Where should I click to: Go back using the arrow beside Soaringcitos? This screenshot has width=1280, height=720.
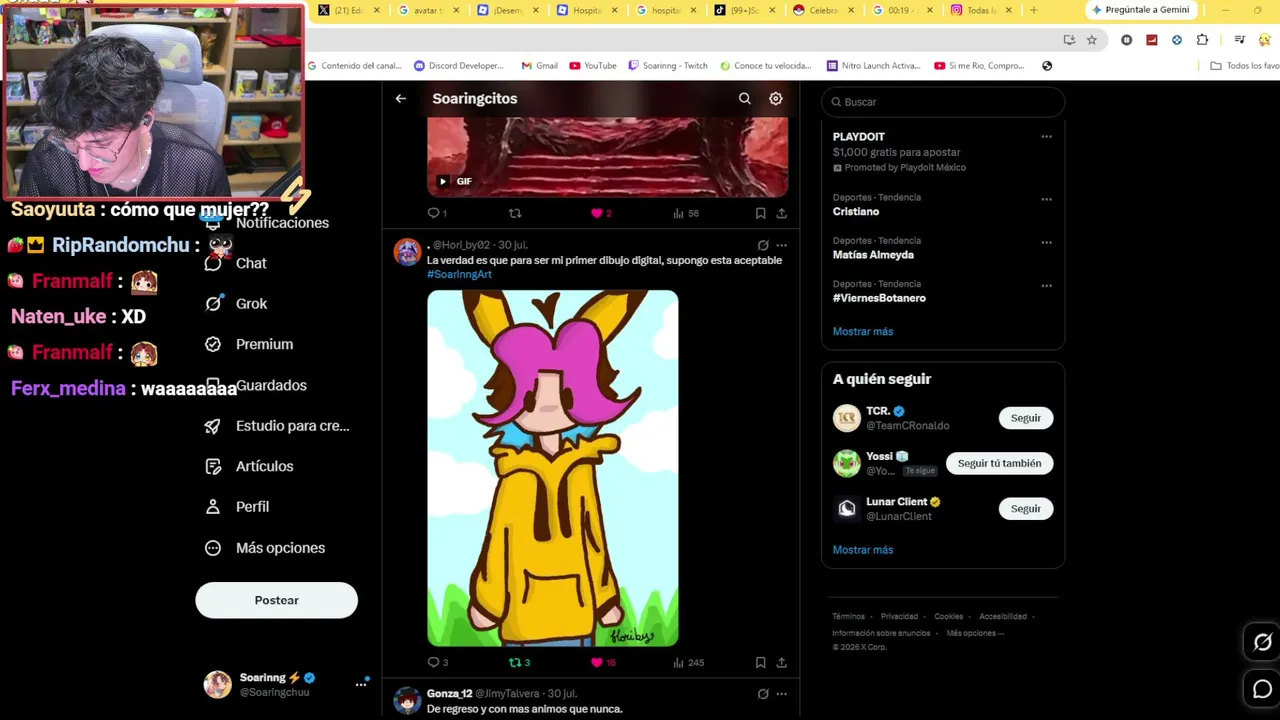click(x=400, y=98)
